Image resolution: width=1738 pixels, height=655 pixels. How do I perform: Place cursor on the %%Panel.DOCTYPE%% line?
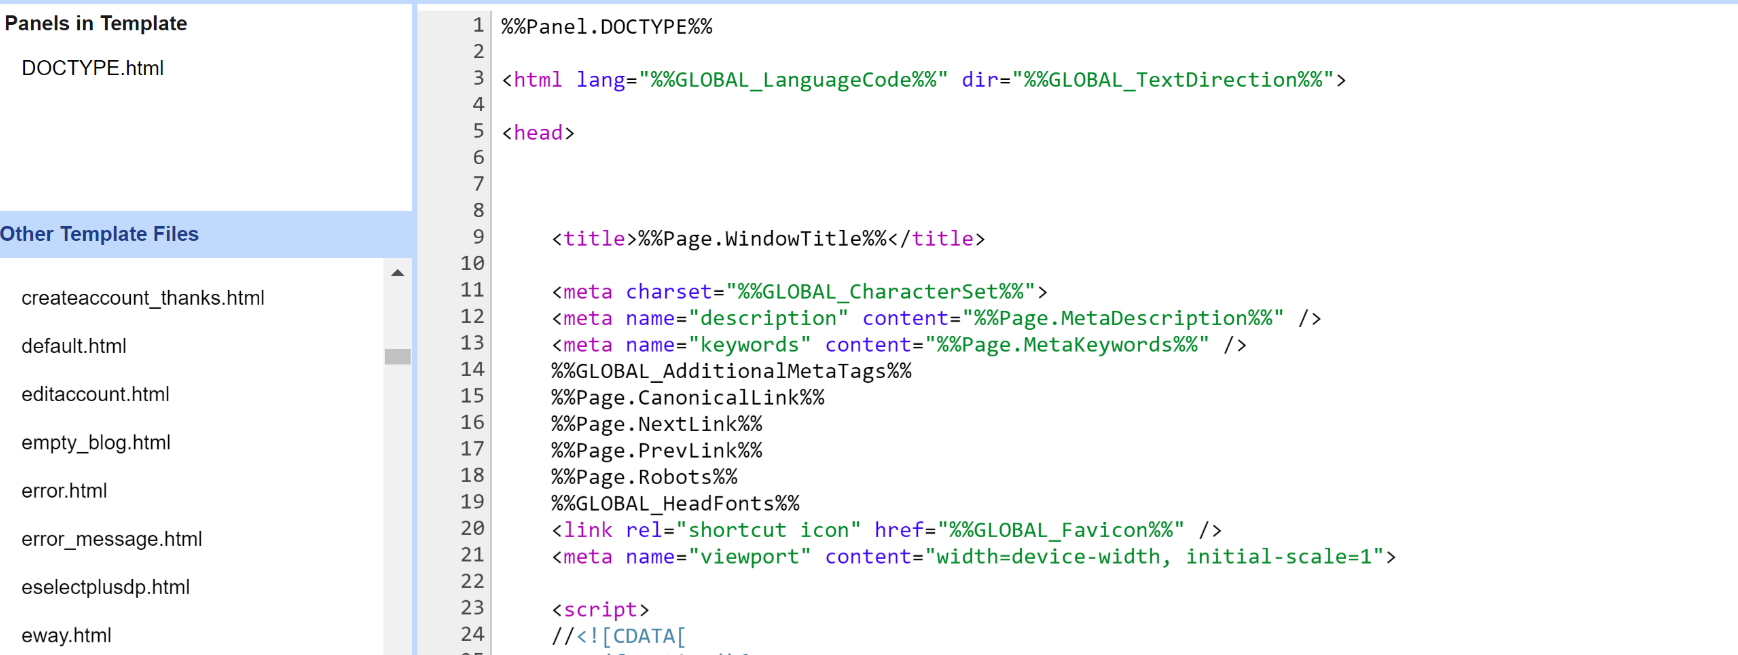click(x=606, y=27)
